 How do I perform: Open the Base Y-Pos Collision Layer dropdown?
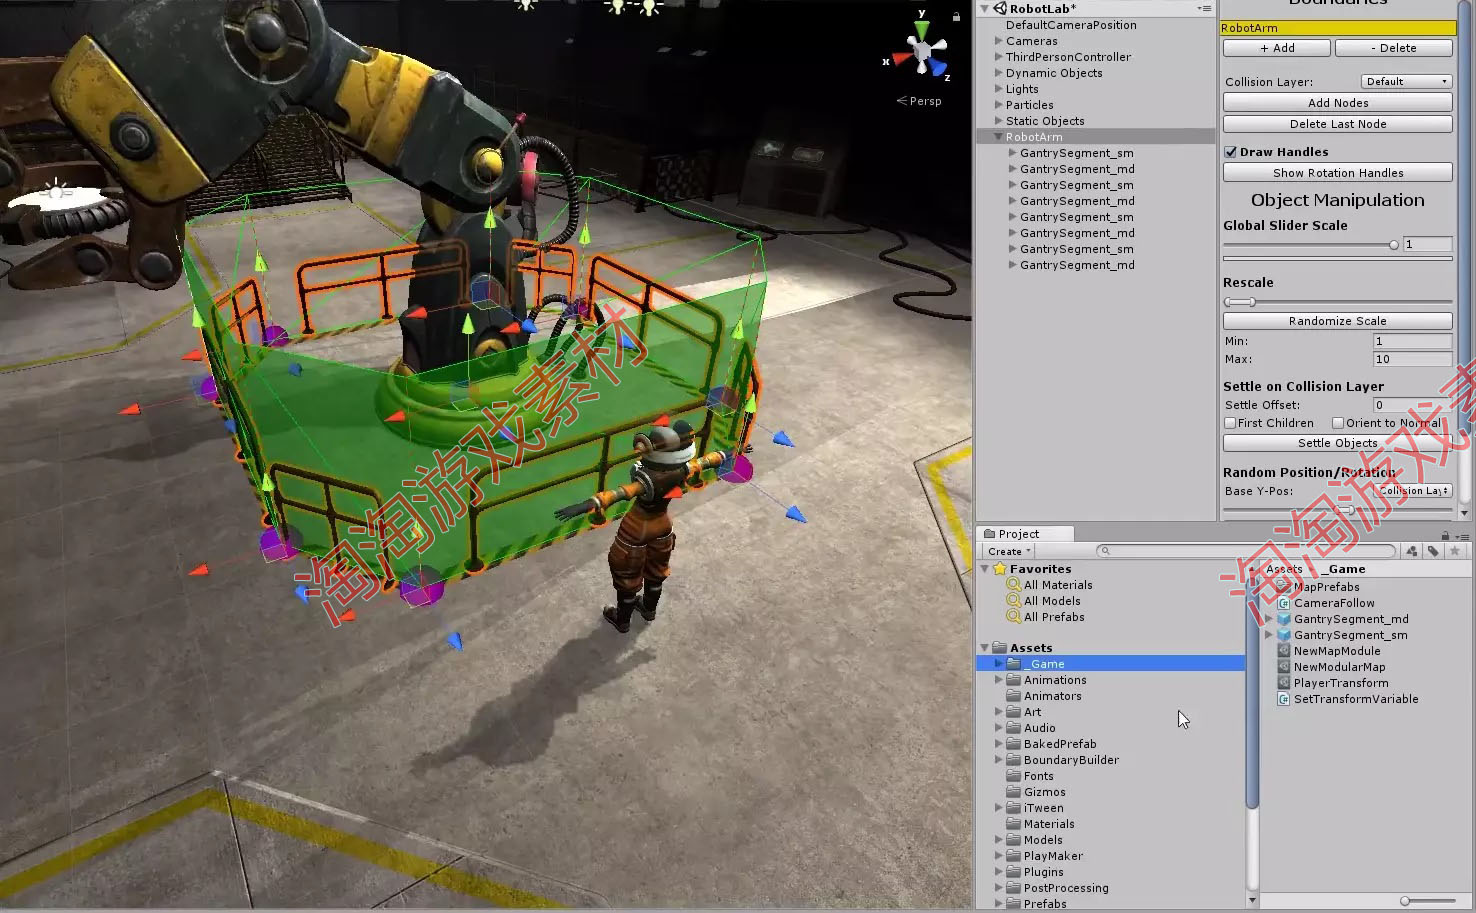tap(1413, 491)
